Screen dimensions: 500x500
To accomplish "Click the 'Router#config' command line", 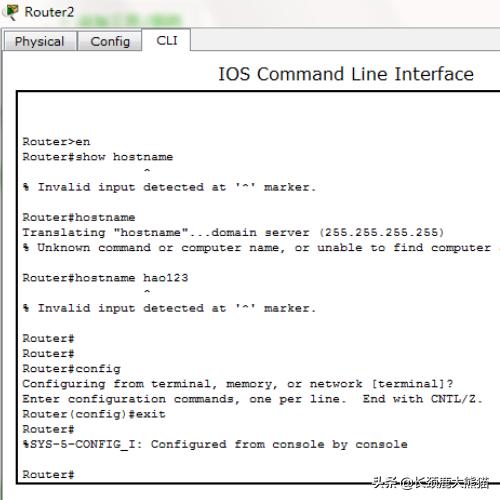I will pyautogui.click(x=71, y=369).
